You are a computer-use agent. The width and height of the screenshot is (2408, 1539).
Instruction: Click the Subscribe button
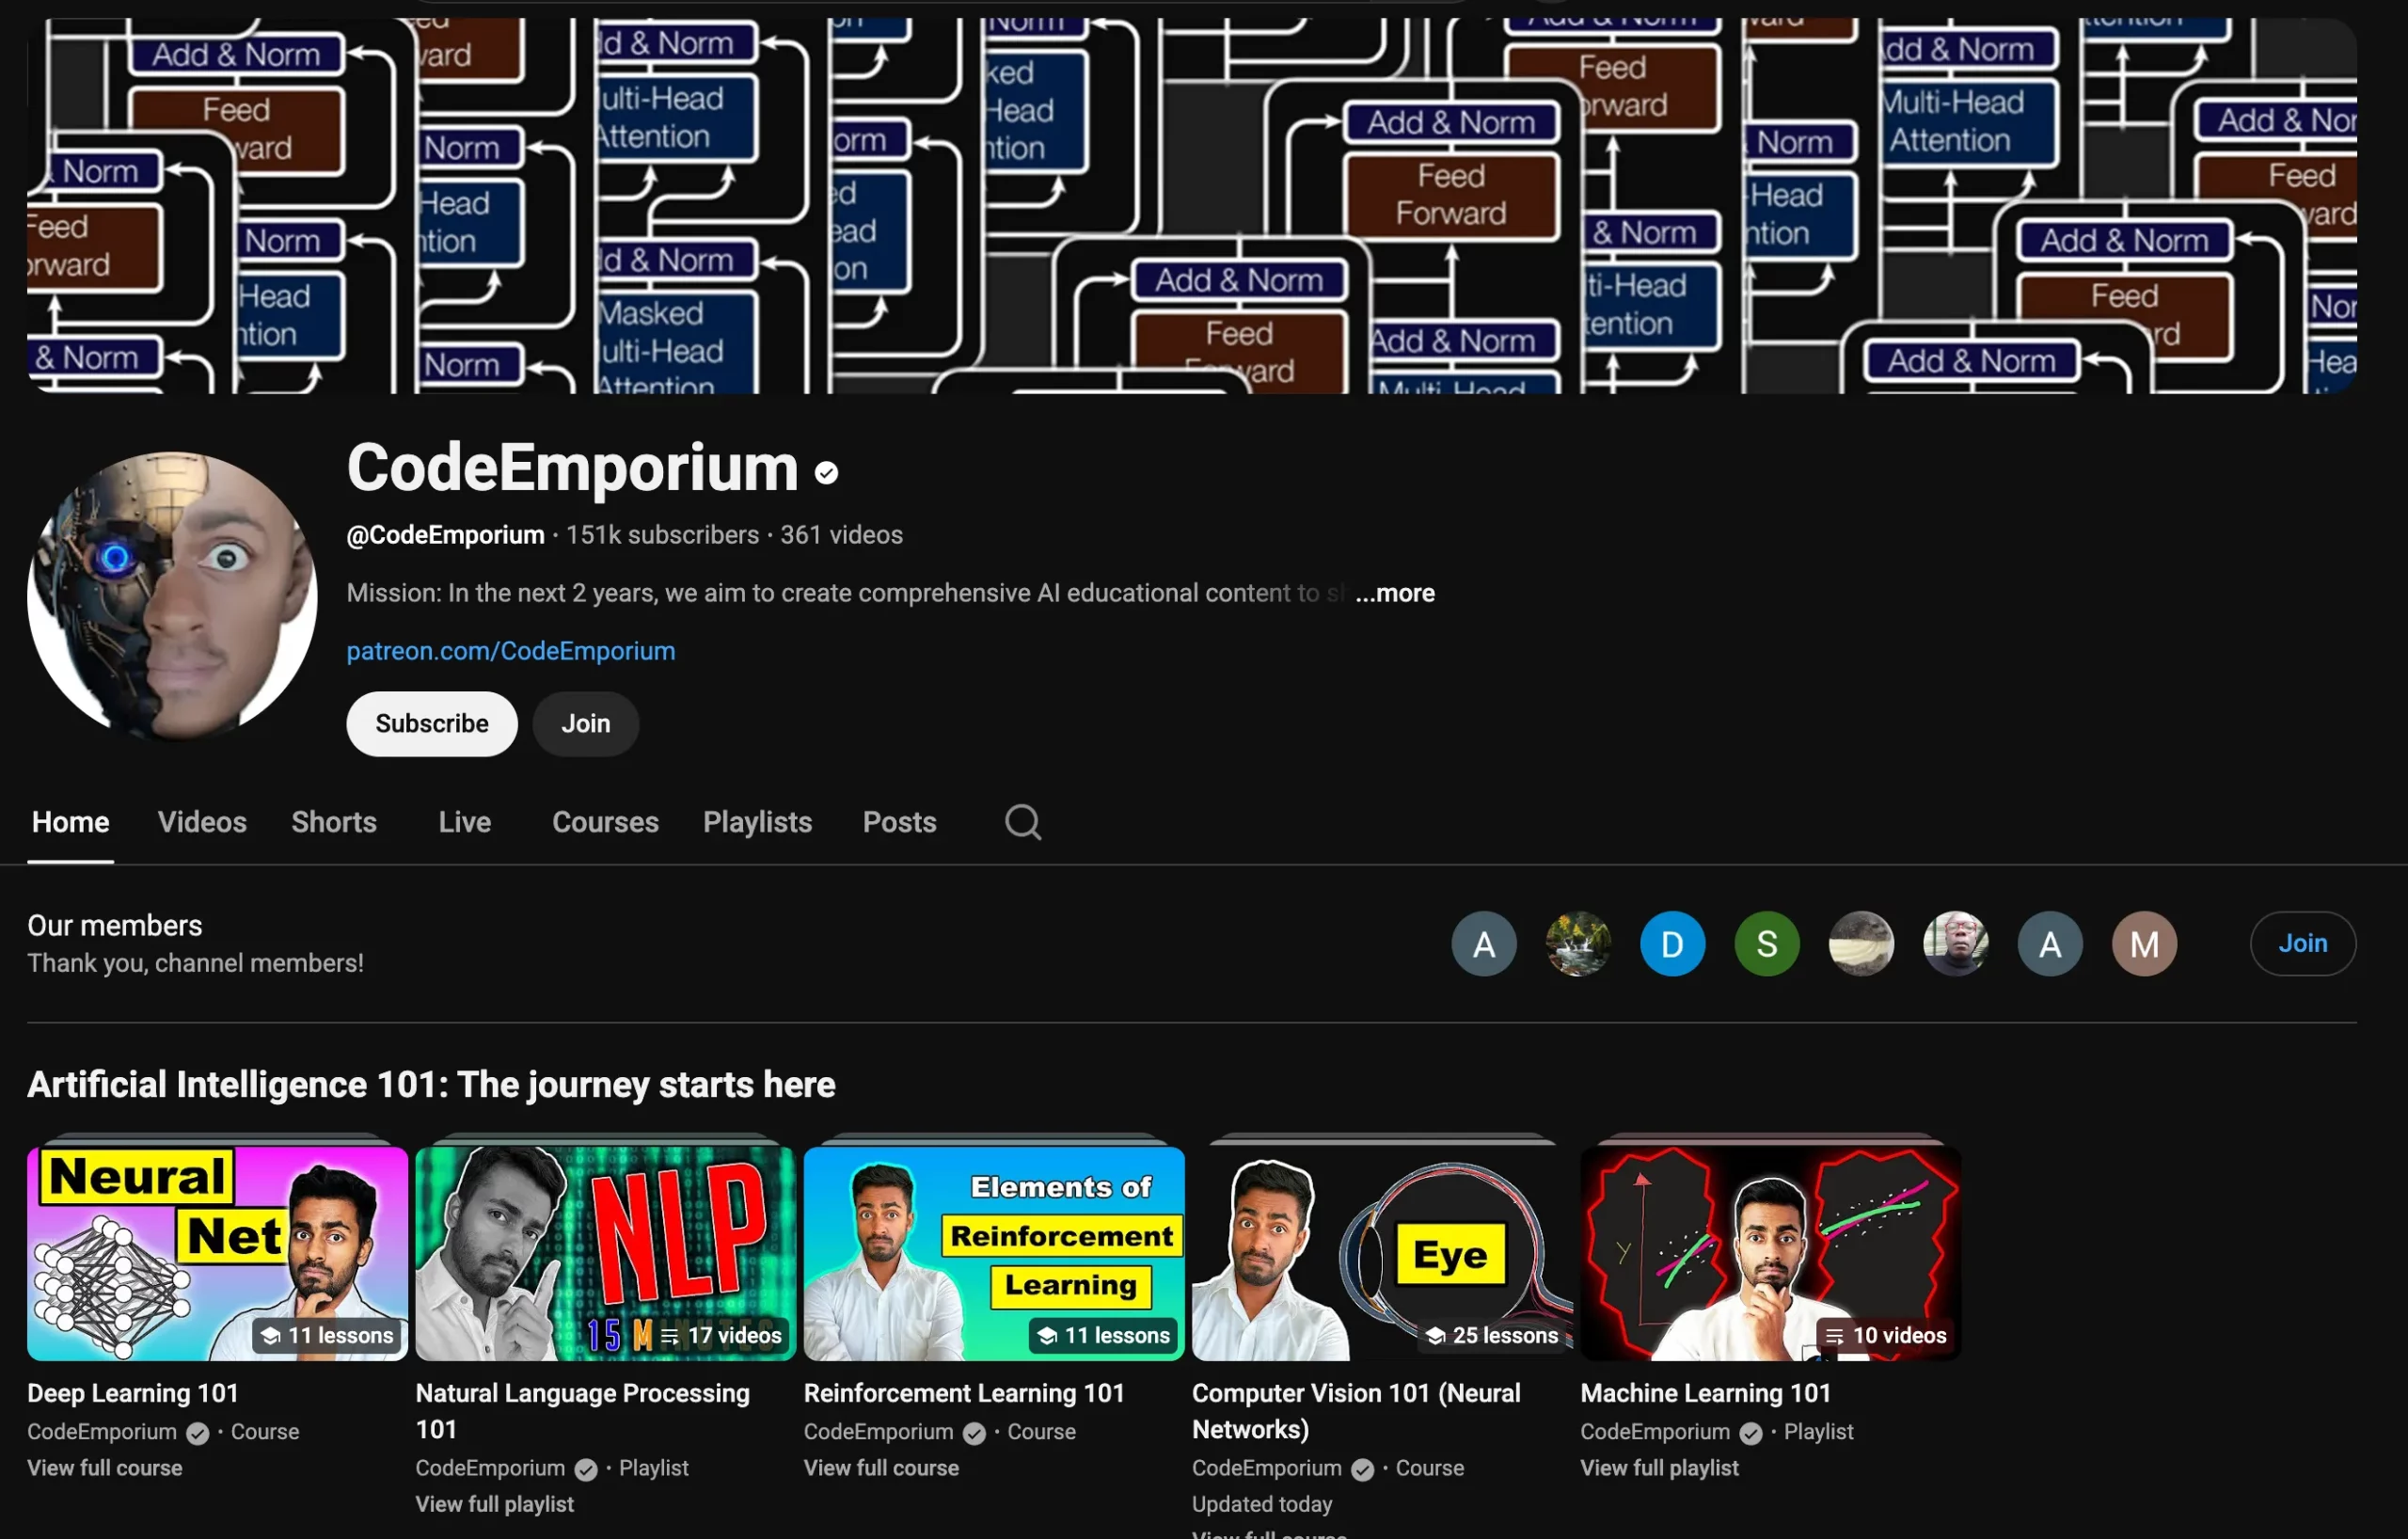coord(431,723)
